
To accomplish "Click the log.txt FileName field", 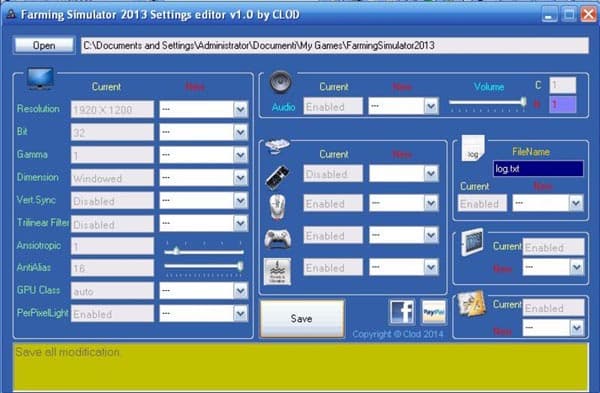I will [x=538, y=168].
